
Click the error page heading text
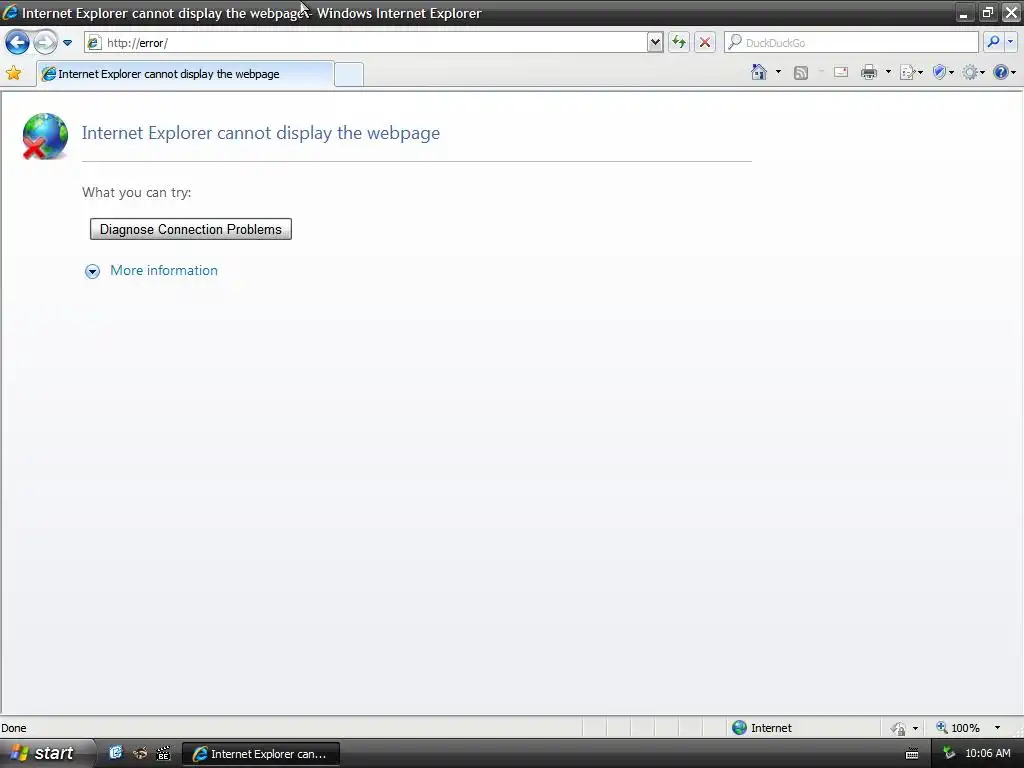point(261,133)
